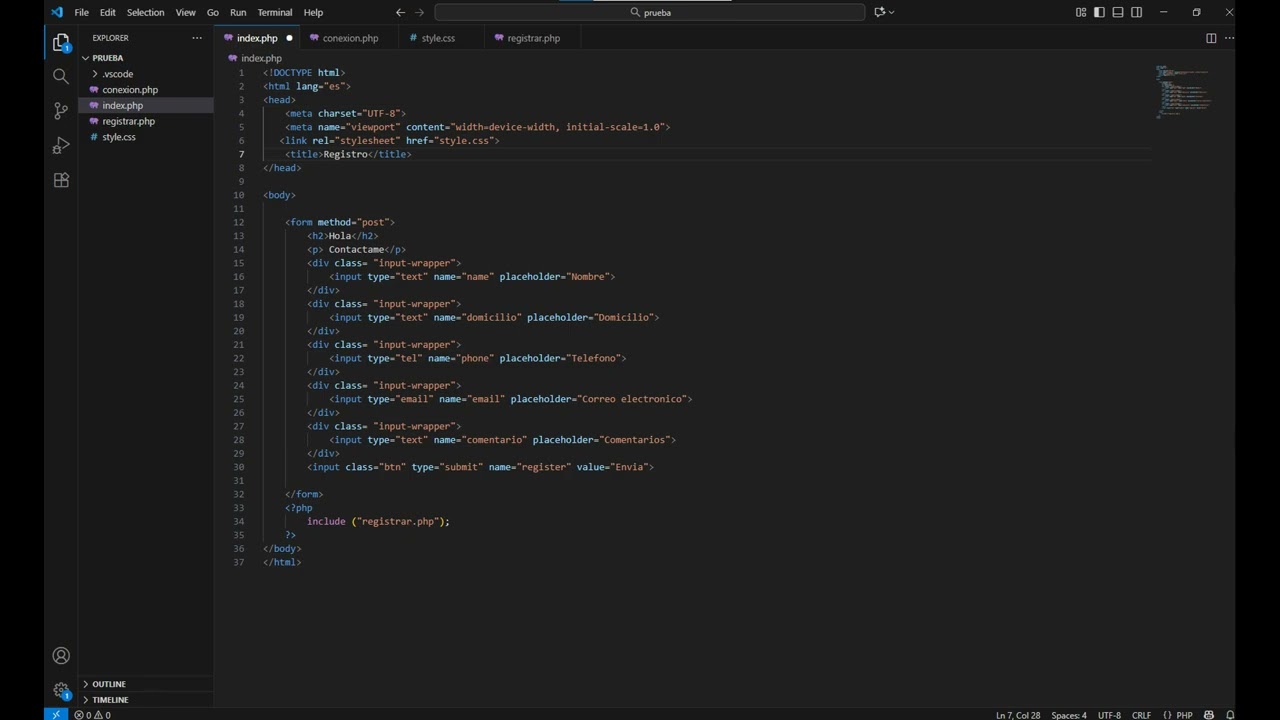The width and height of the screenshot is (1280, 720).
Task: Open the Edit menu
Action: coord(108,12)
